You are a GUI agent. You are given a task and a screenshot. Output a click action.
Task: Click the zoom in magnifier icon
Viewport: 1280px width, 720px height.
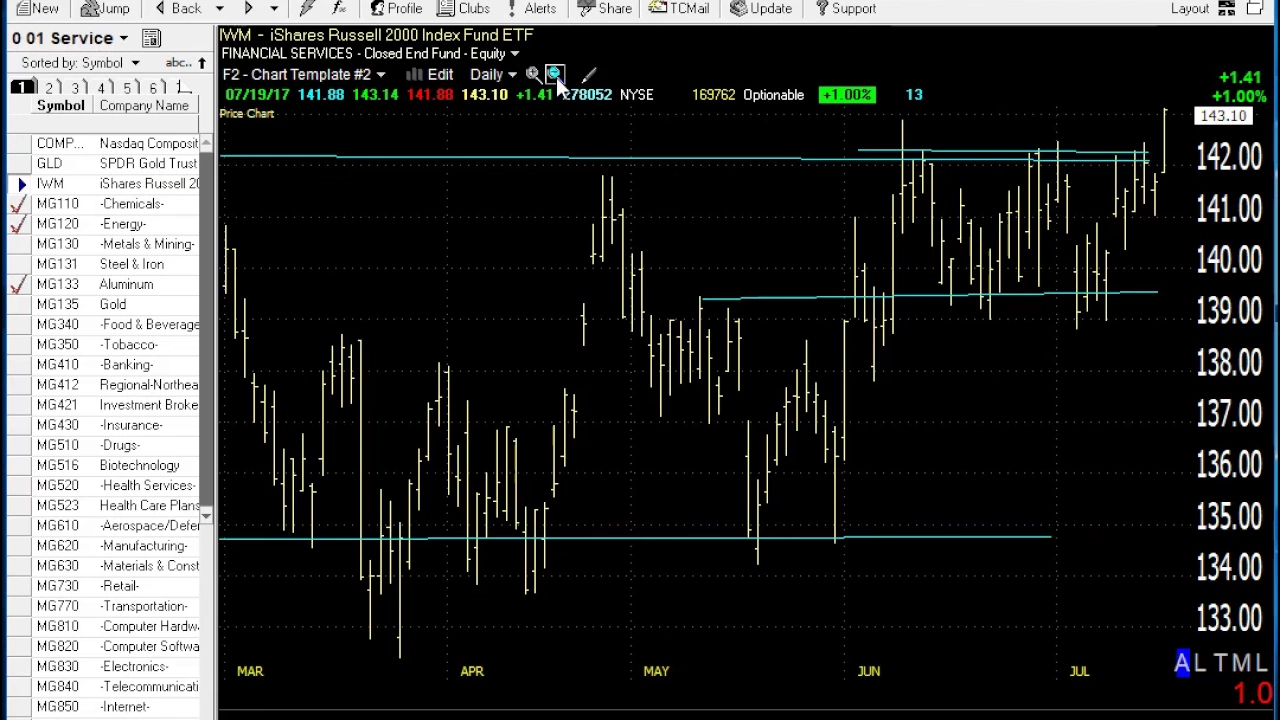533,75
